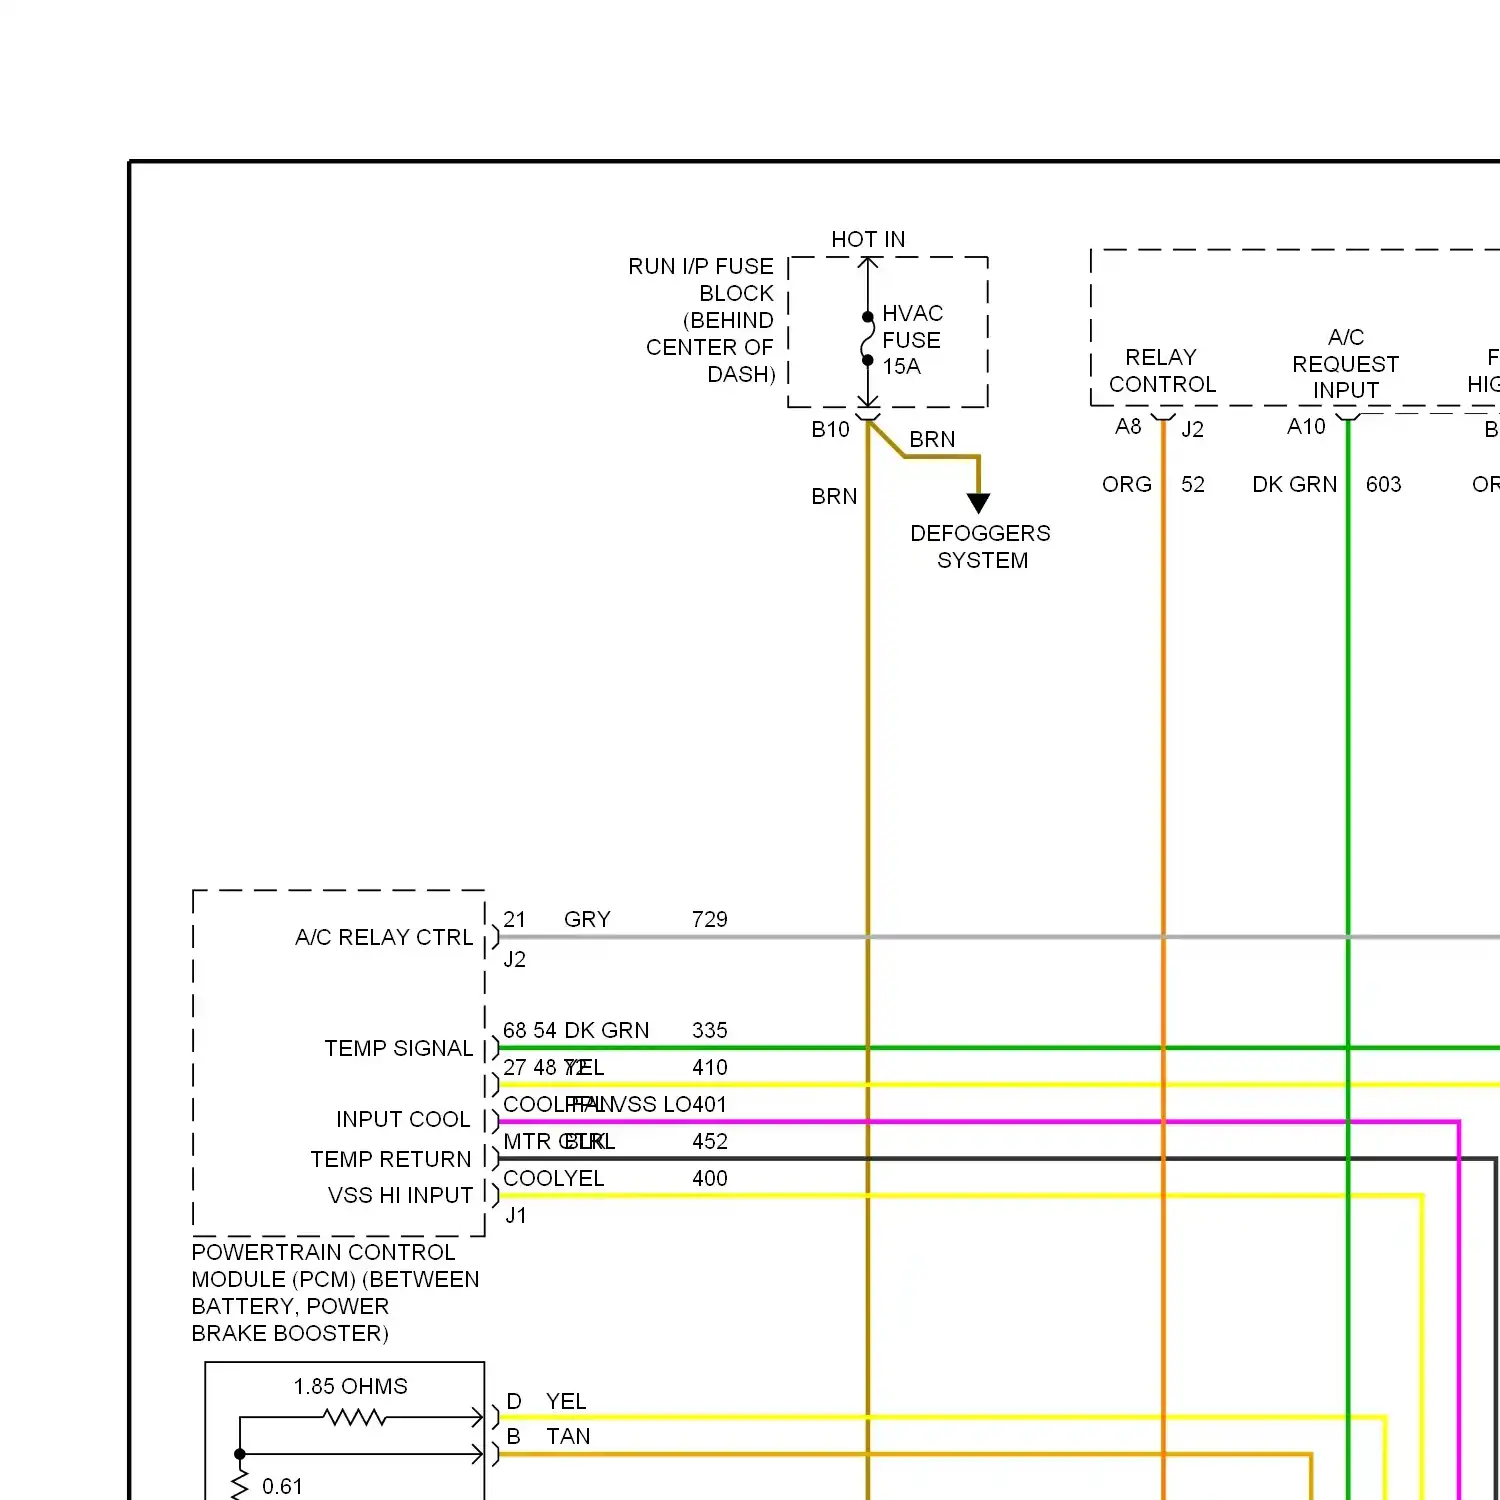1500x1500 pixels.
Task: Click the A10 connector pin label
Action: tap(1306, 426)
